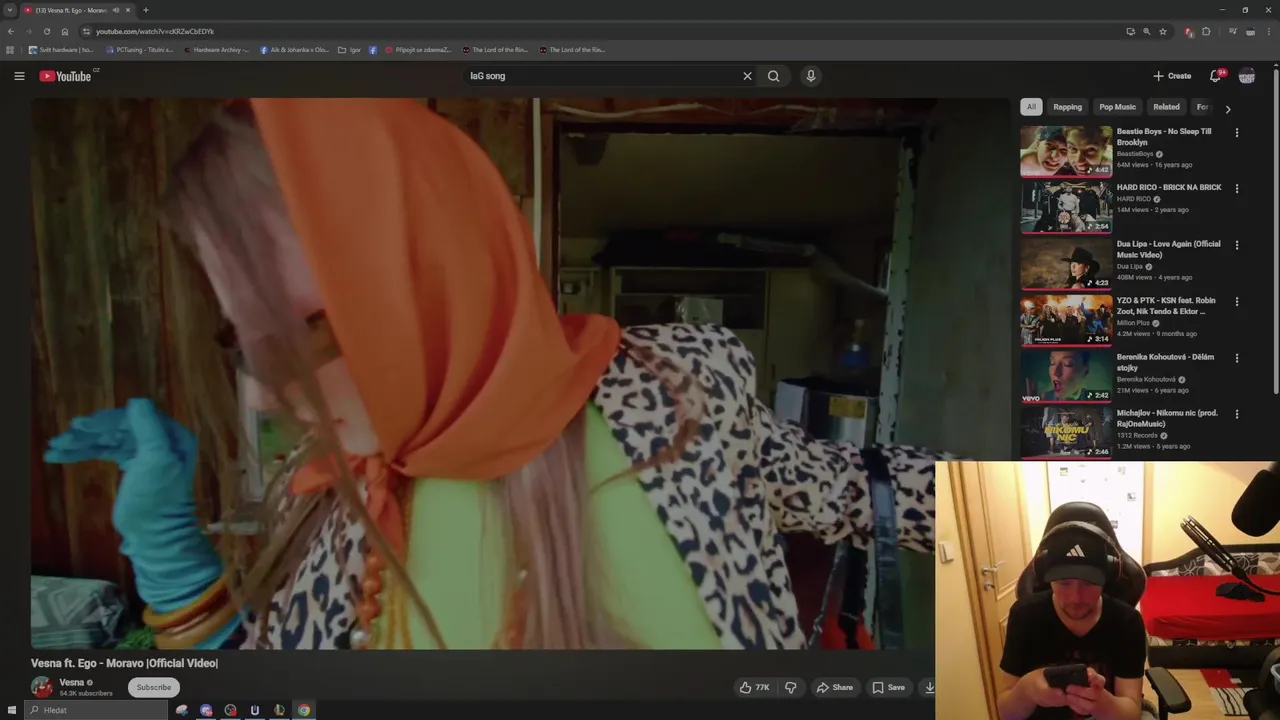This screenshot has width=1280, height=720.
Task: Close the Vesna ft. Ego browser tab
Action: 128,10
